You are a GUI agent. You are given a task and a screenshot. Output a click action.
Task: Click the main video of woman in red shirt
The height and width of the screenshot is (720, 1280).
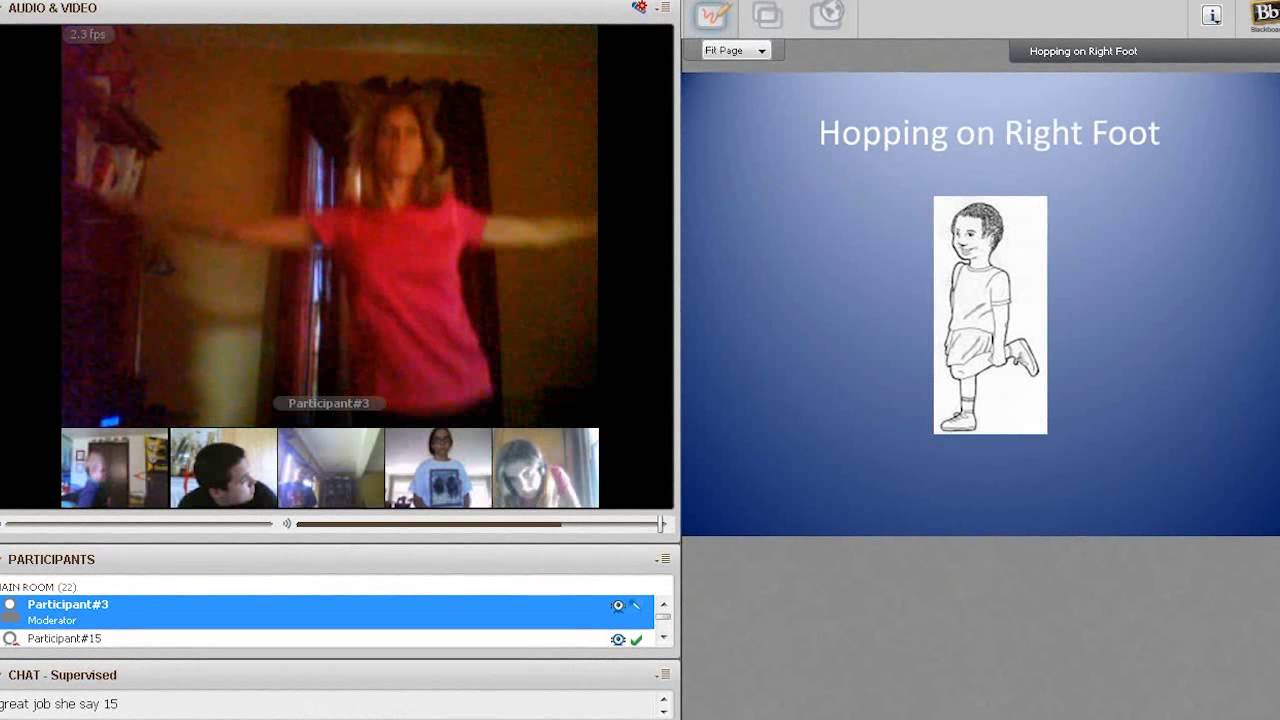[330, 225]
